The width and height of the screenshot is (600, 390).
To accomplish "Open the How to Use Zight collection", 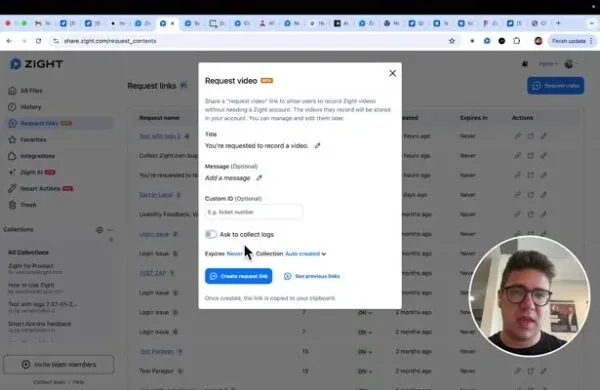I will tap(31, 285).
